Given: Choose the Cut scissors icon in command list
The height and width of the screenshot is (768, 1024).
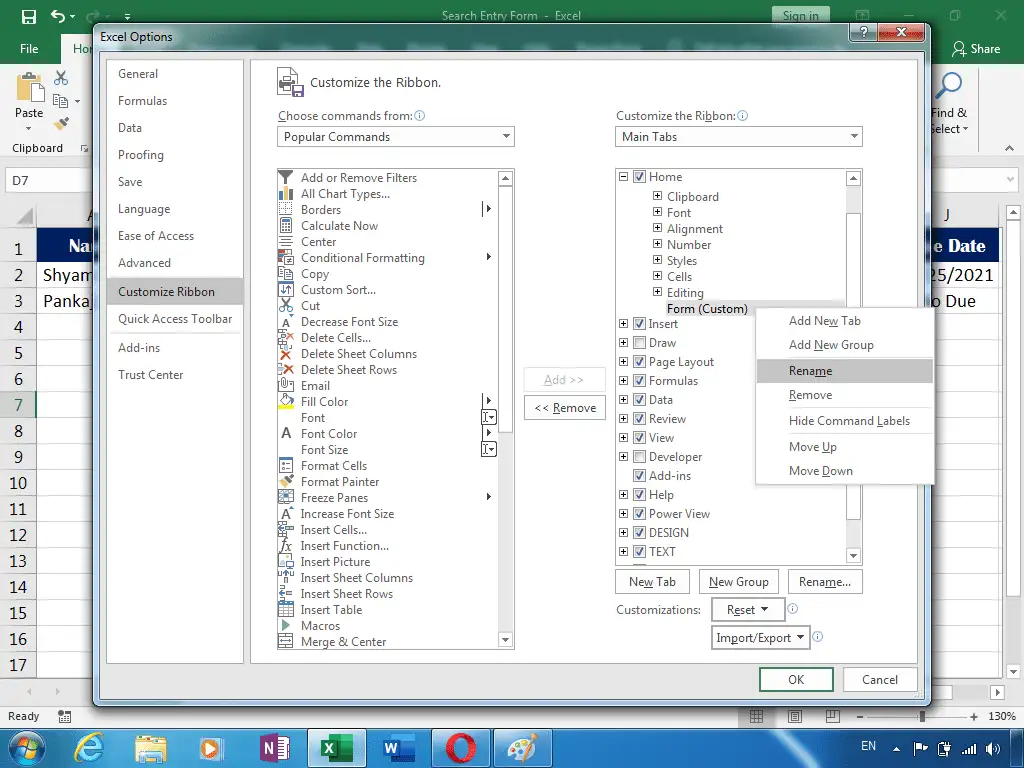Looking at the screenshot, I should tap(285, 306).
